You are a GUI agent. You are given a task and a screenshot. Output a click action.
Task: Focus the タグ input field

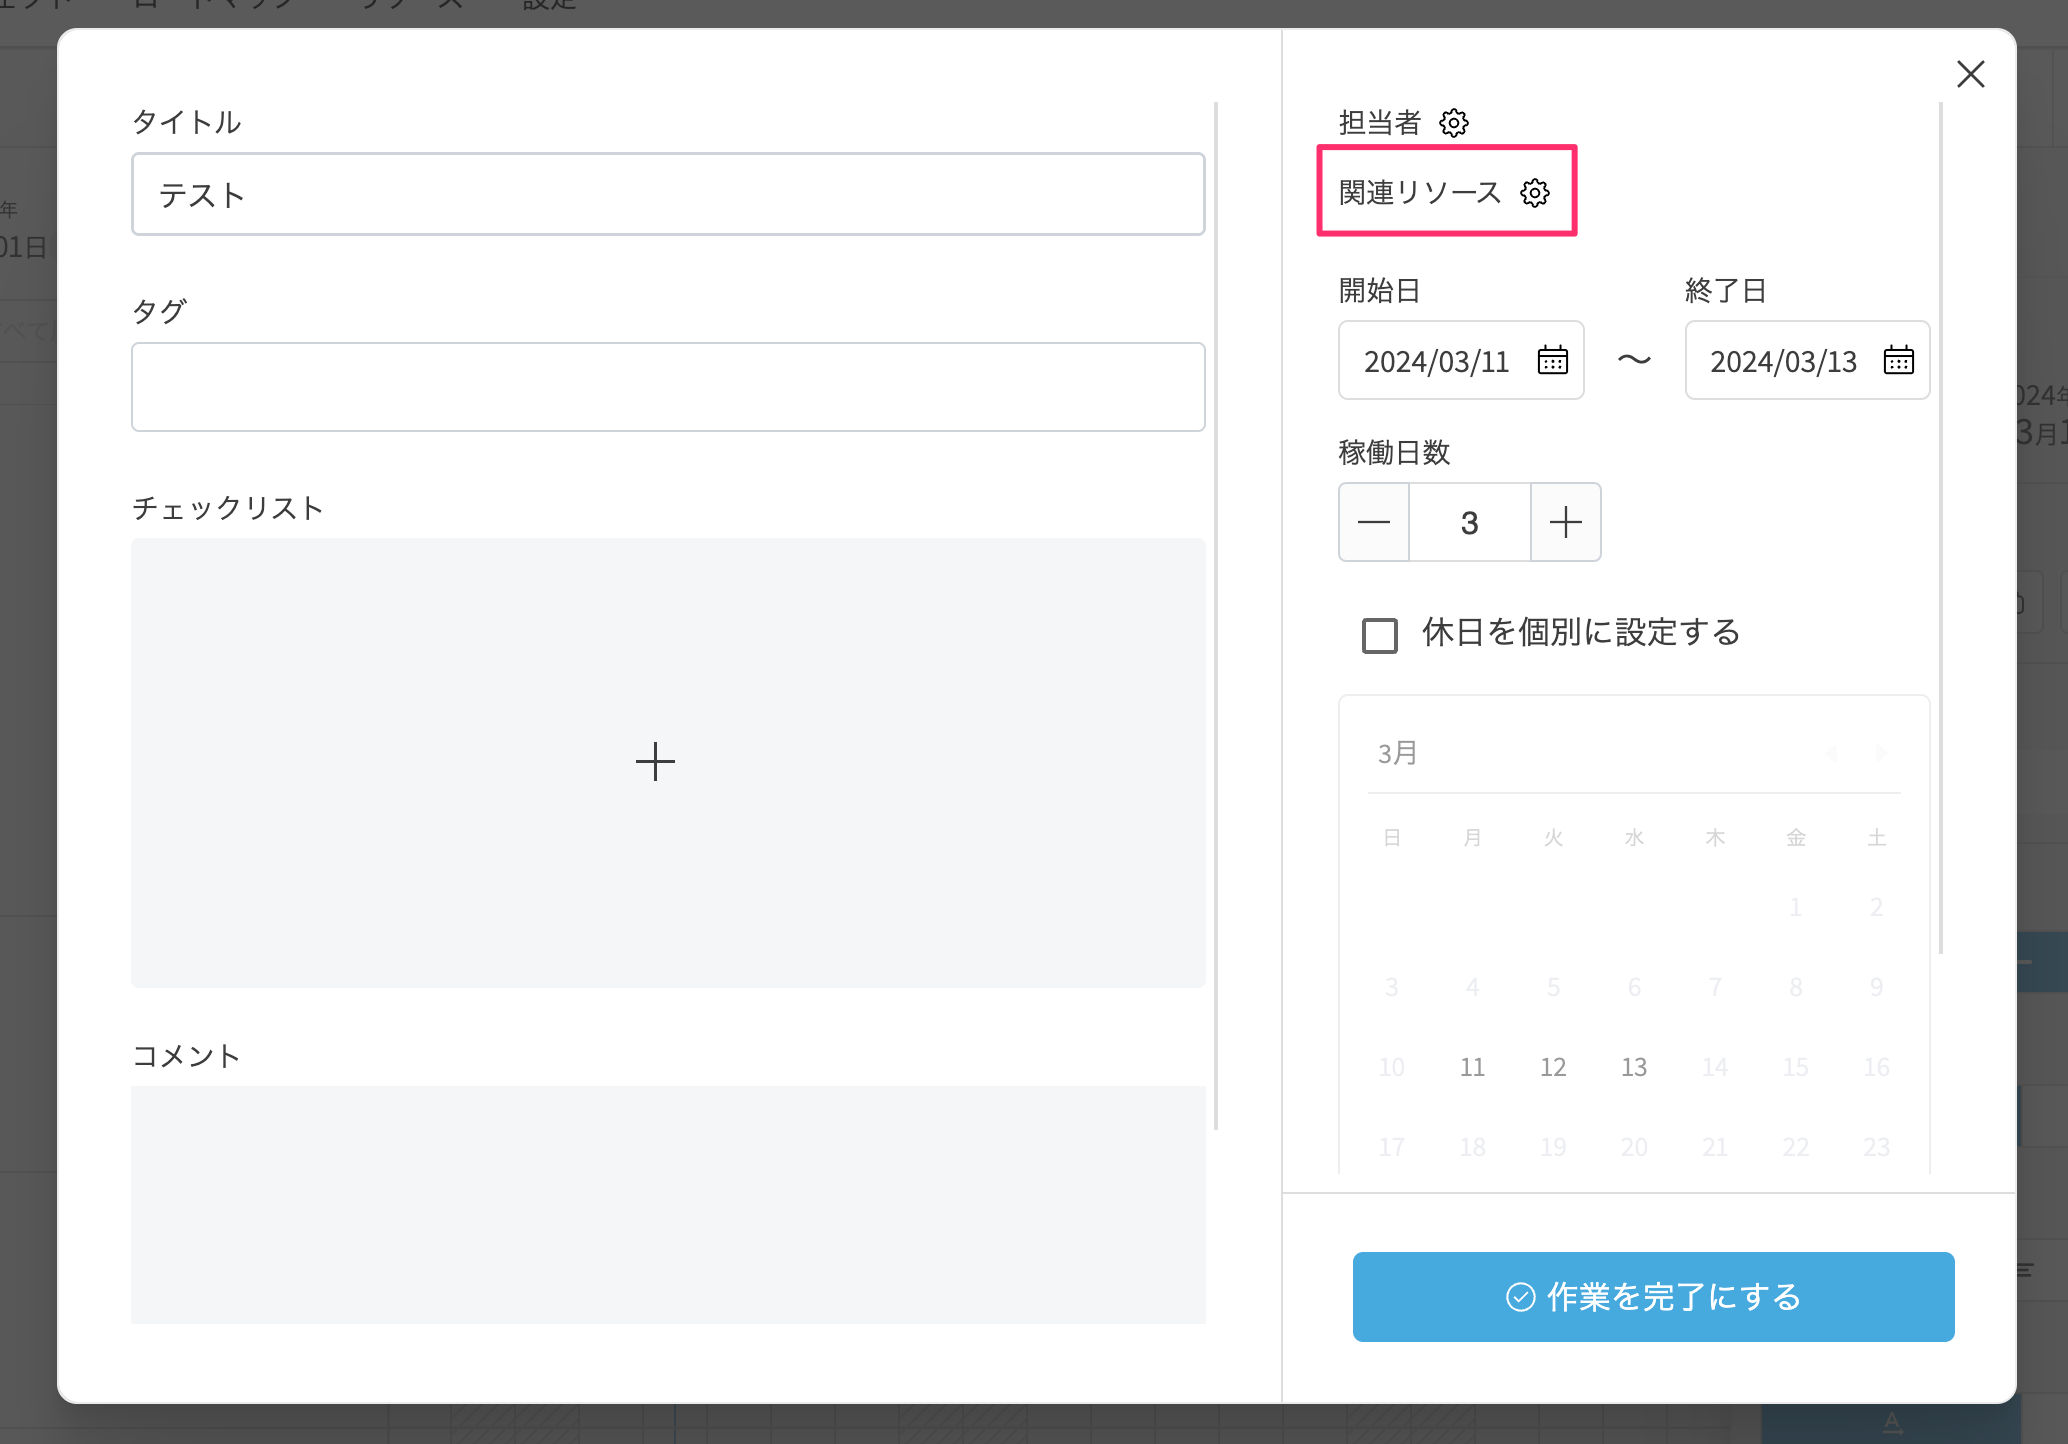coord(668,387)
